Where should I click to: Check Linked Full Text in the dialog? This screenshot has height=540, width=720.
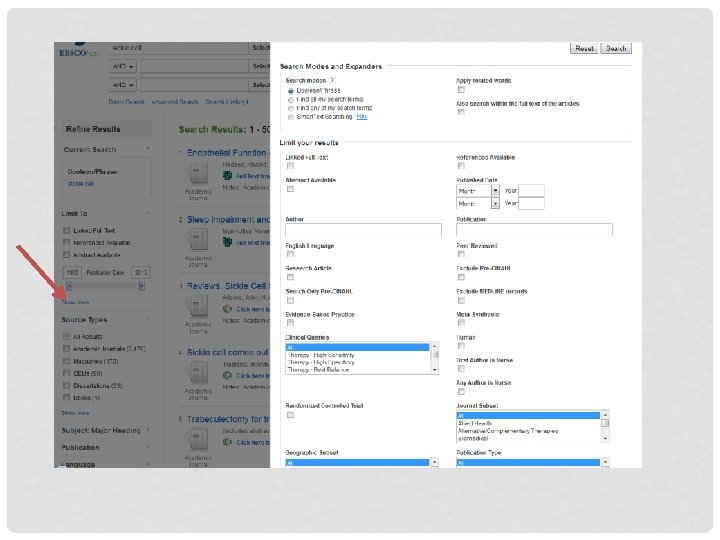point(290,166)
